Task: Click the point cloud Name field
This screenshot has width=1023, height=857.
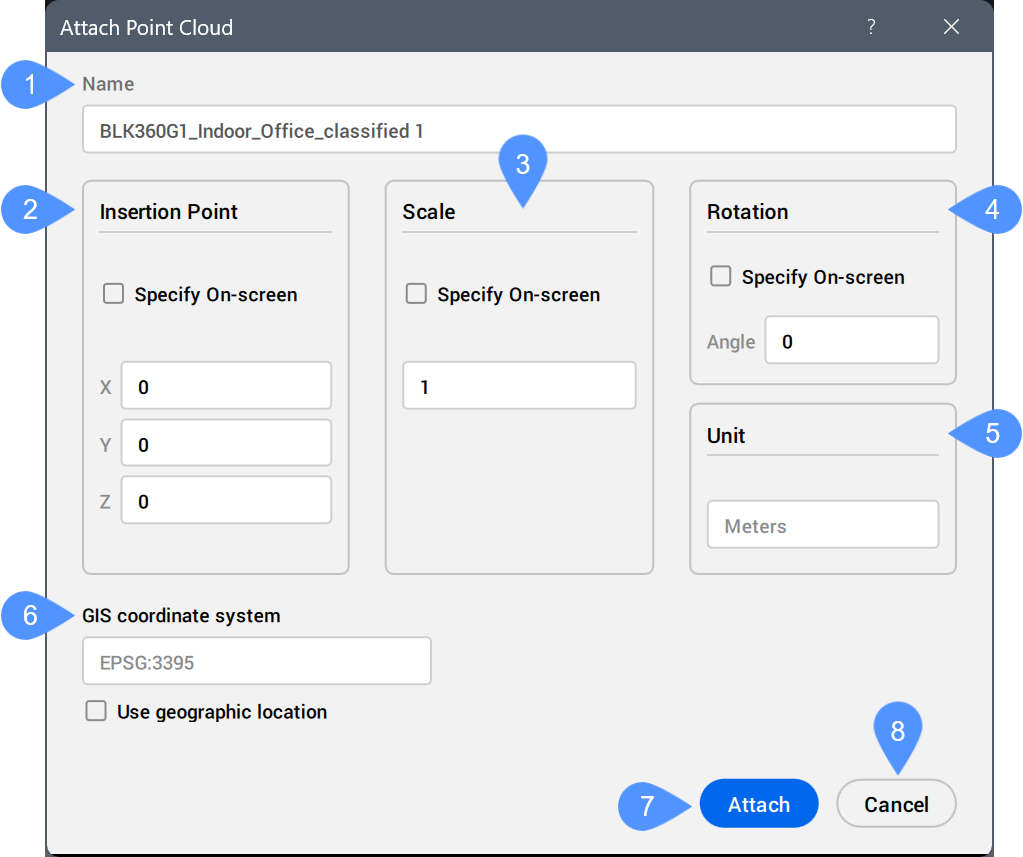Action: pos(519,130)
